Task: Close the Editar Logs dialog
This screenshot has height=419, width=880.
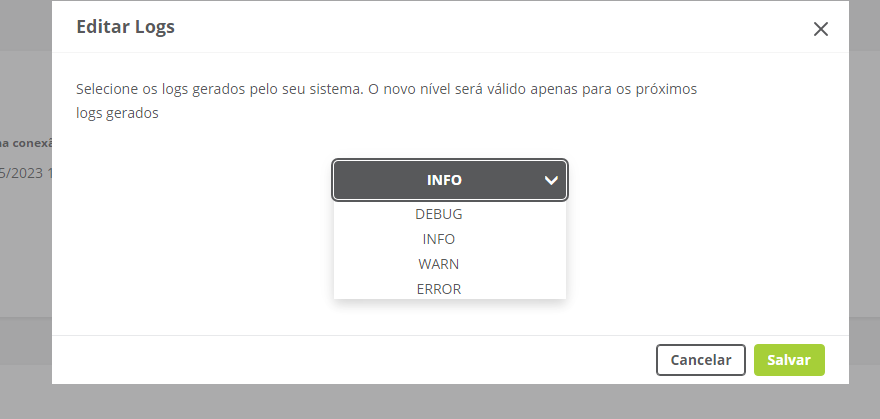Action: click(x=821, y=29)
